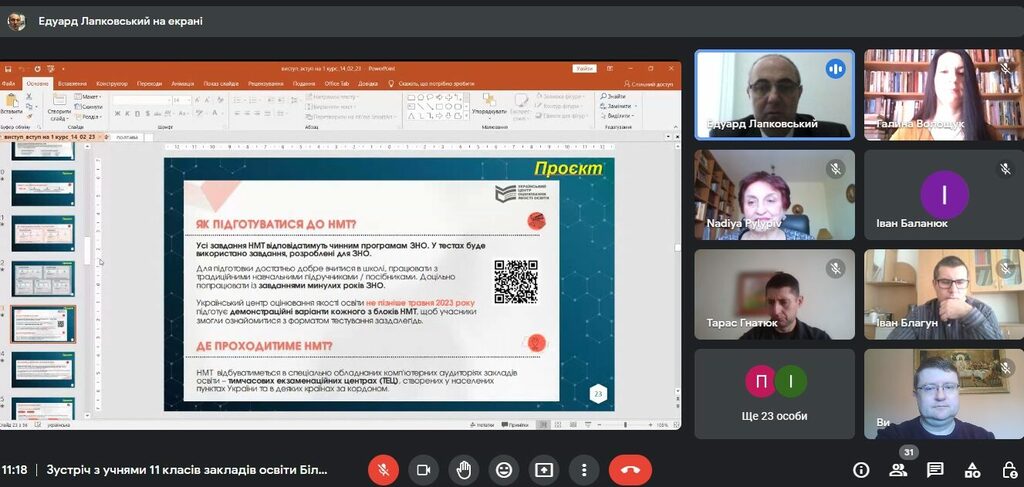Select the Іван Баланюк participant tile
1024x487 pixels.
coord(945,195)
